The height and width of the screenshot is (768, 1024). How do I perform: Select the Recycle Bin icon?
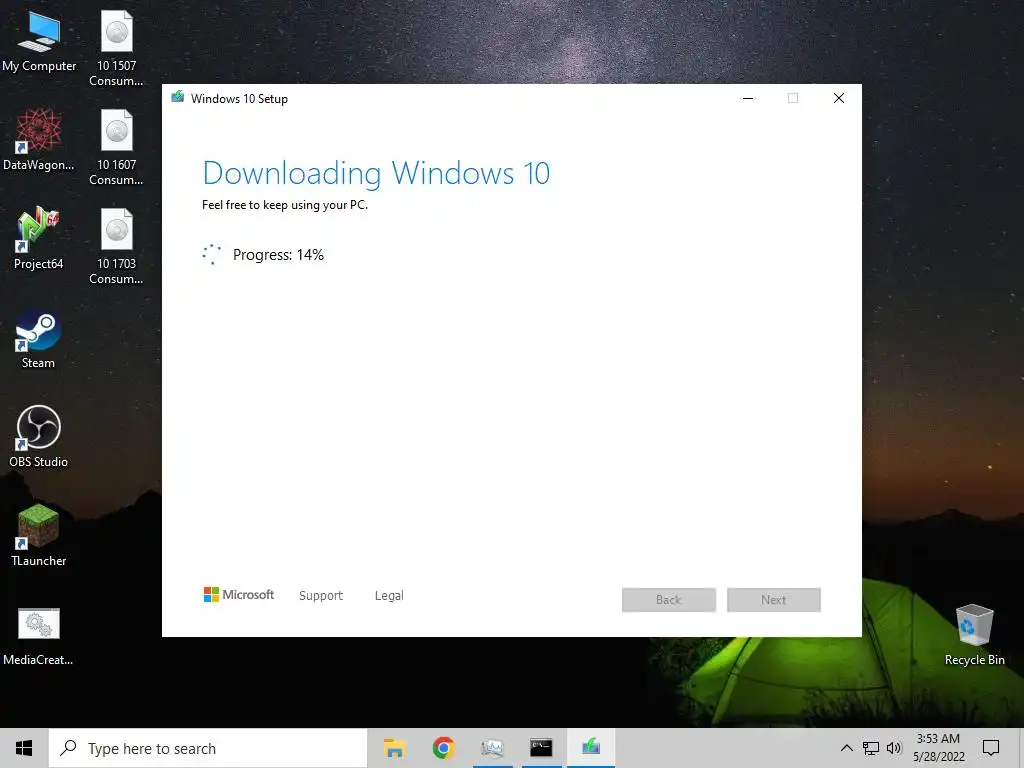(x=974, y=635)
